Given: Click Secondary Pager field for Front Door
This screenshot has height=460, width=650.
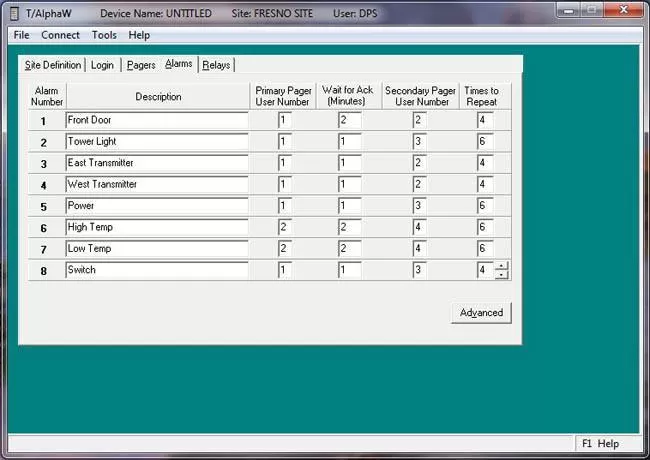Looking at the screenshot, I should click(x=420, y=120).
